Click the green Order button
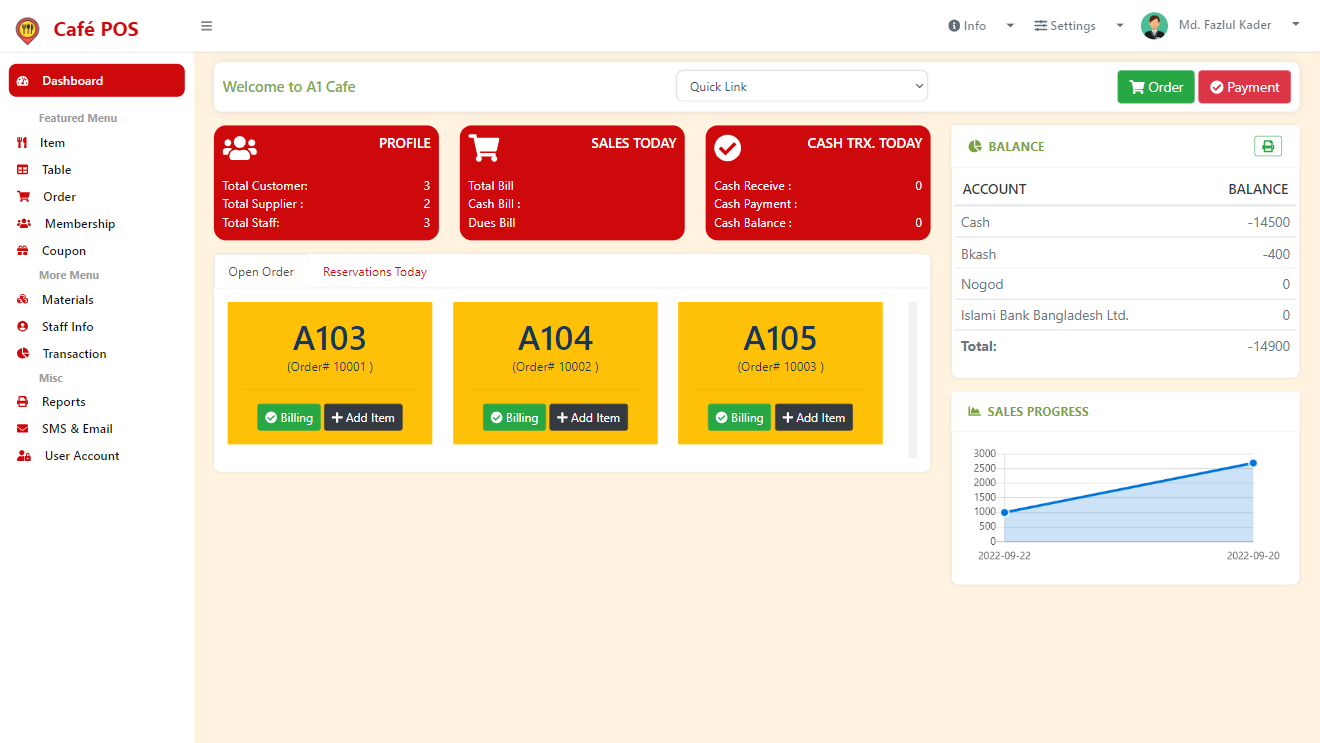This screenshot has width=1320, height=743. pyautogui.click(x=1156, y=87)
